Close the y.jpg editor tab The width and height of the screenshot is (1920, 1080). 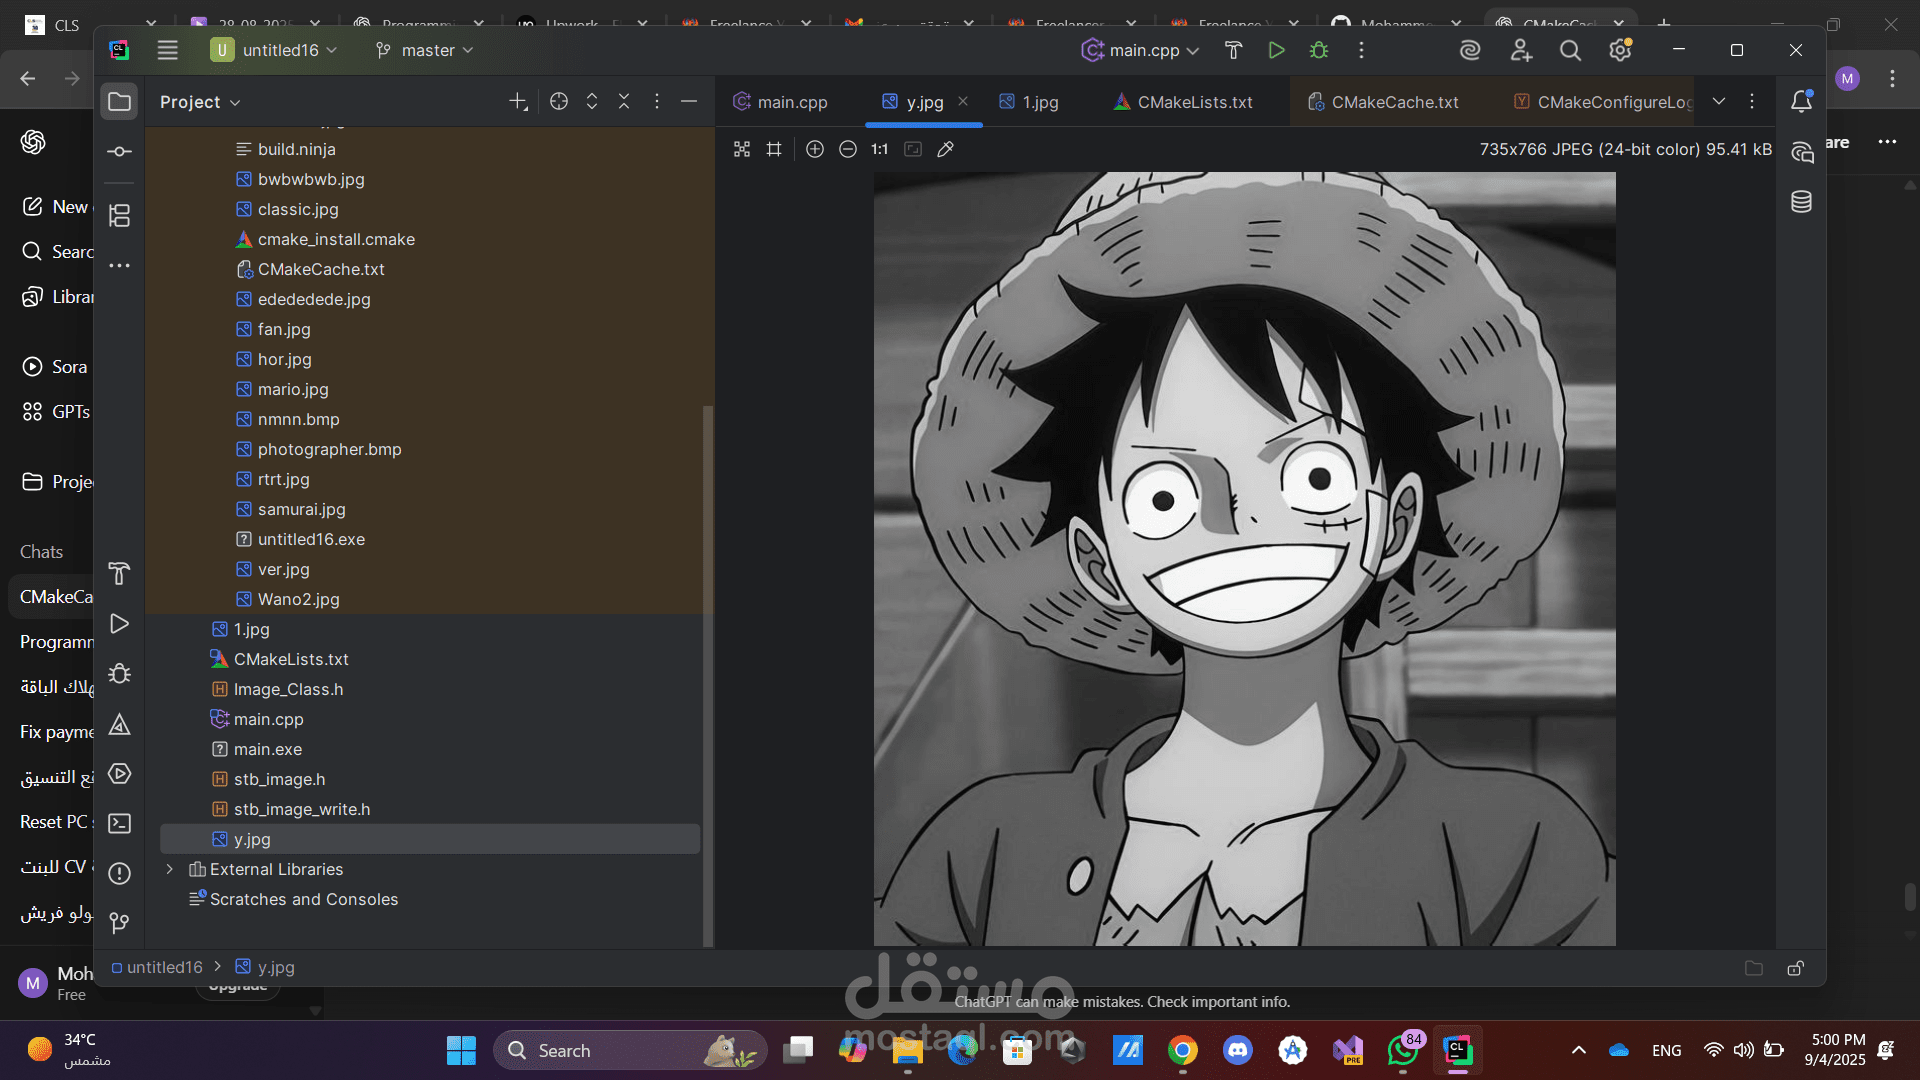(x=963, y=101)
